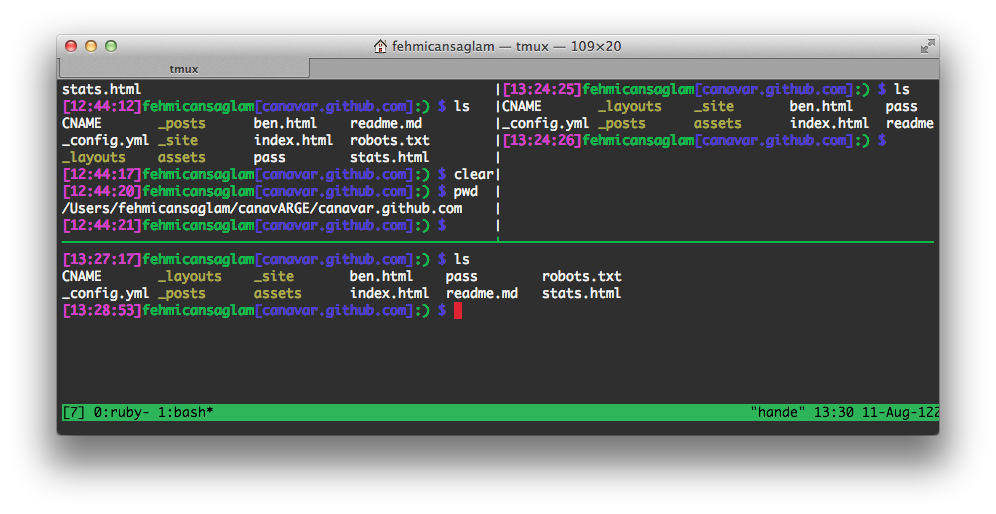Toggle fullscreen with the arrows icon
The width and height of the screenshot is (996, 514).
coord(927,46)
